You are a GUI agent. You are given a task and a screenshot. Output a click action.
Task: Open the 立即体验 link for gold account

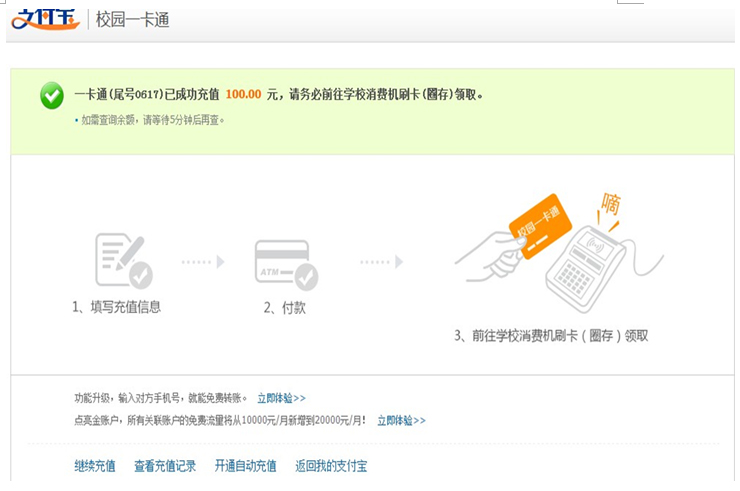pyautogui.click(x=401, y=420)
